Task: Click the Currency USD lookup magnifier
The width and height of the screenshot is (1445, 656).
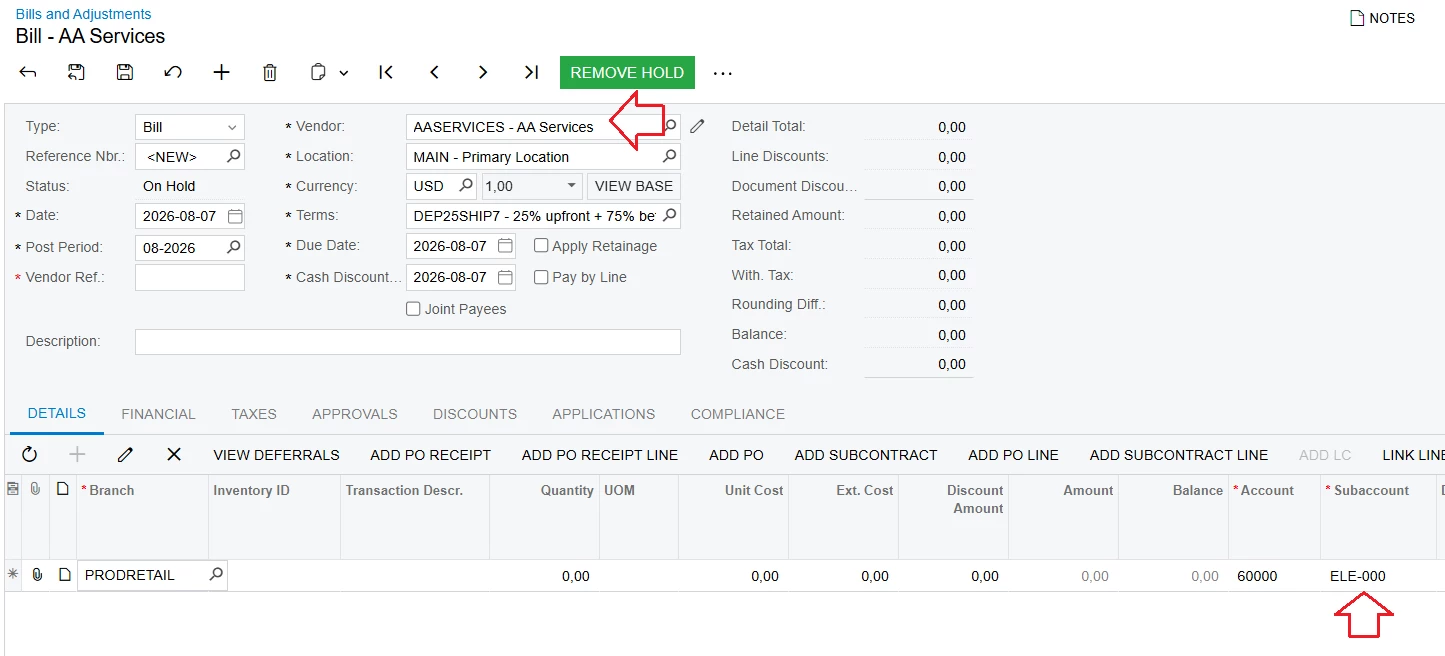Action: 466,186
